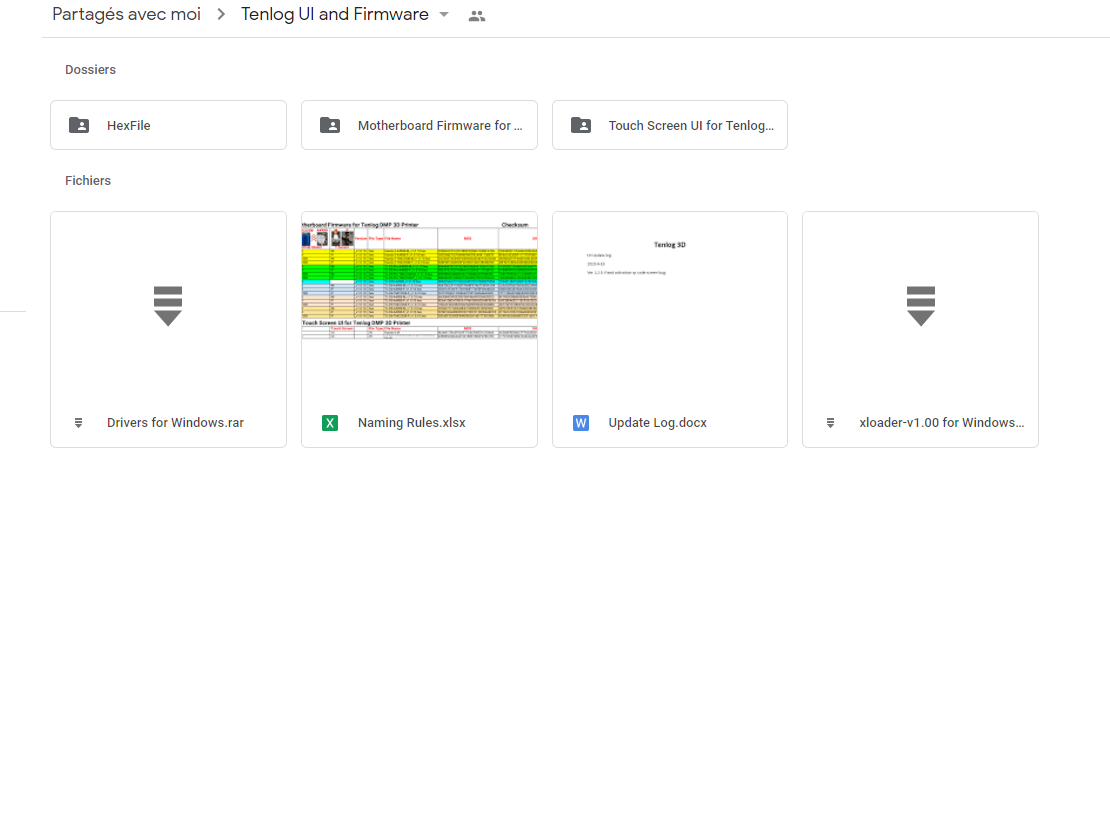Select Drivers for Windows.rar file name
The image size is (1110, 833).
pos(176,423)
